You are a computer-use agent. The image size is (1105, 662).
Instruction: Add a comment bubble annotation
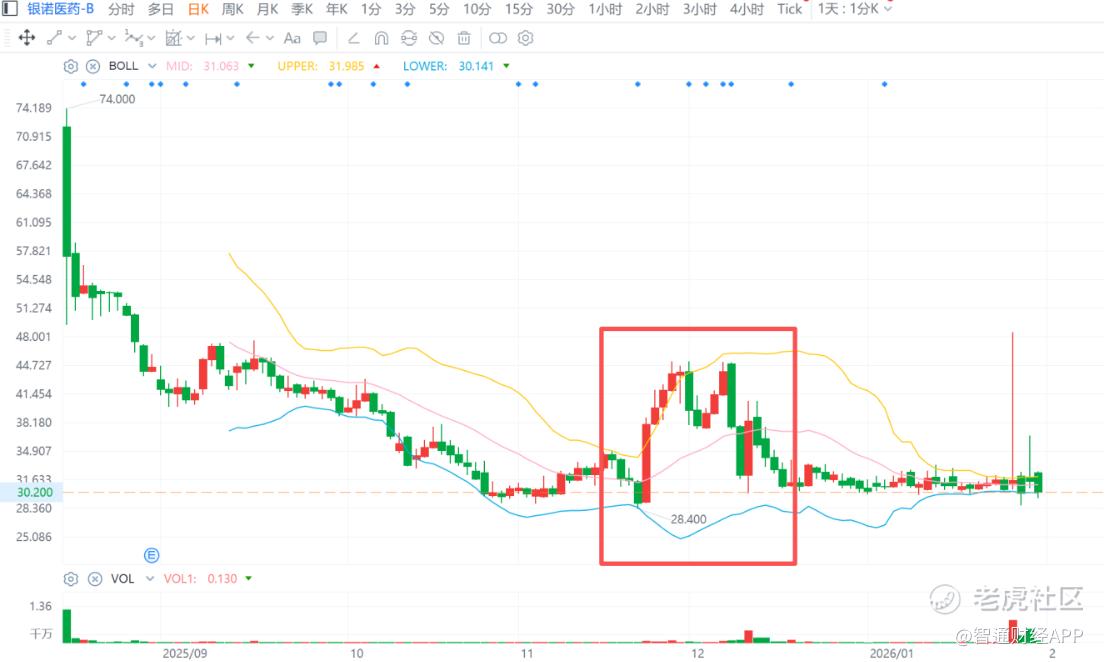pyautogui.click(x=320, y=38)
